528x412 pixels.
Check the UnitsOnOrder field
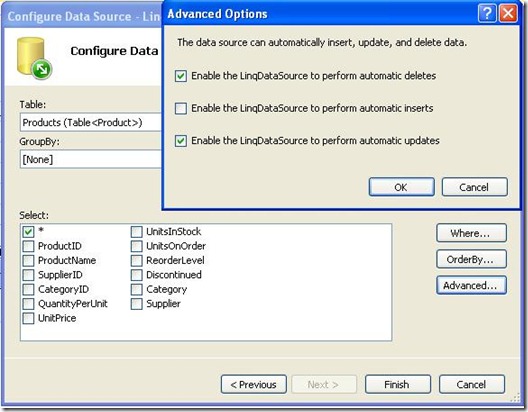click(136, 246)
